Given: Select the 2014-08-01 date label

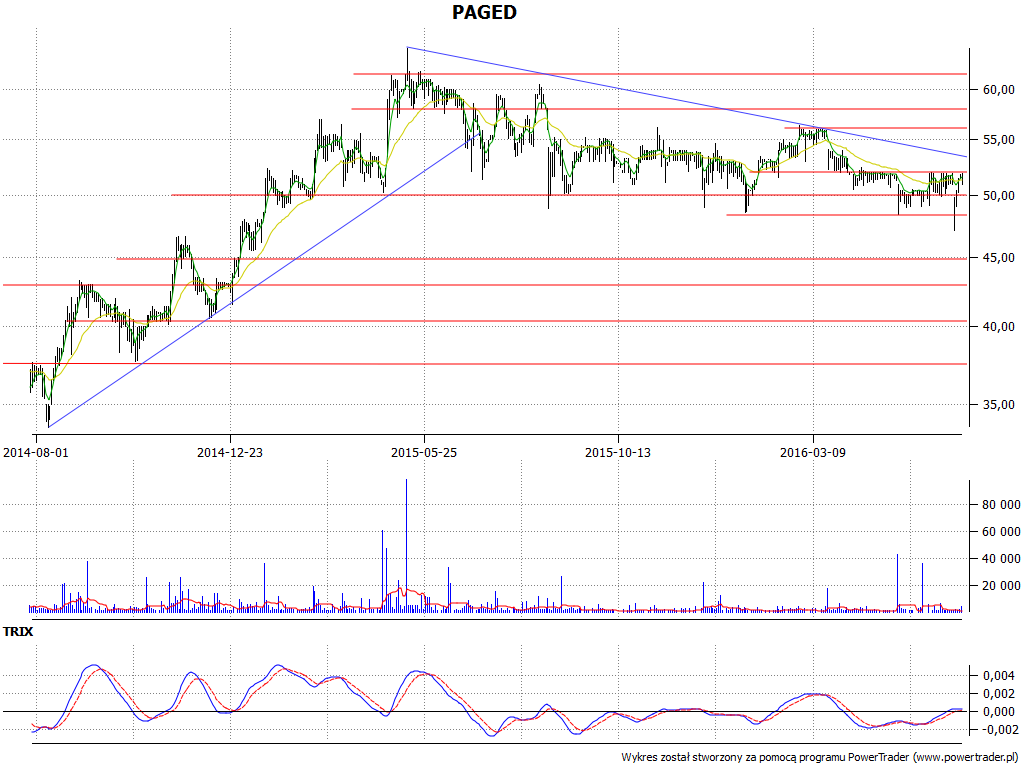Looking at the screenshot, I should 36,452.
